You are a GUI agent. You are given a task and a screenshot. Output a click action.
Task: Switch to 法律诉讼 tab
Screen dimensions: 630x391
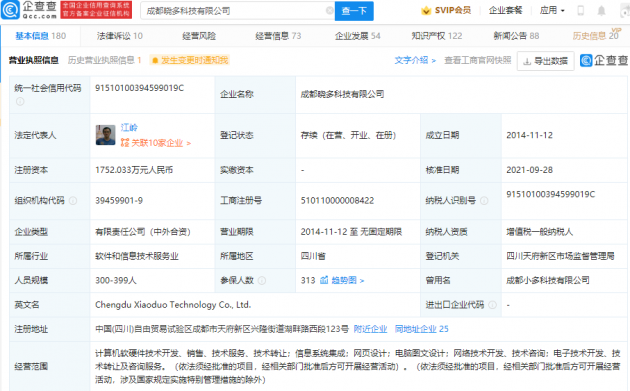120,36
